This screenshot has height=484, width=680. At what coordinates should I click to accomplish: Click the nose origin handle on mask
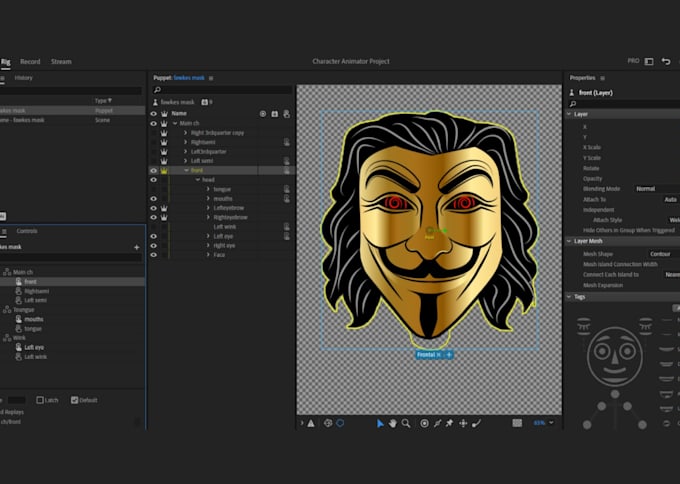click(x=429, y=231)
